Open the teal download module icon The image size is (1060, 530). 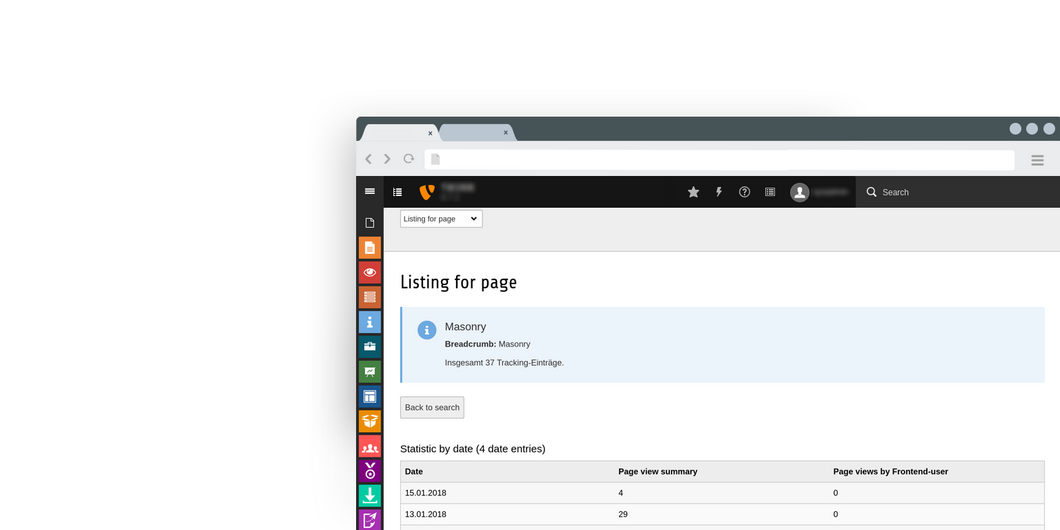pyautogui.click(x=370, y=495)
